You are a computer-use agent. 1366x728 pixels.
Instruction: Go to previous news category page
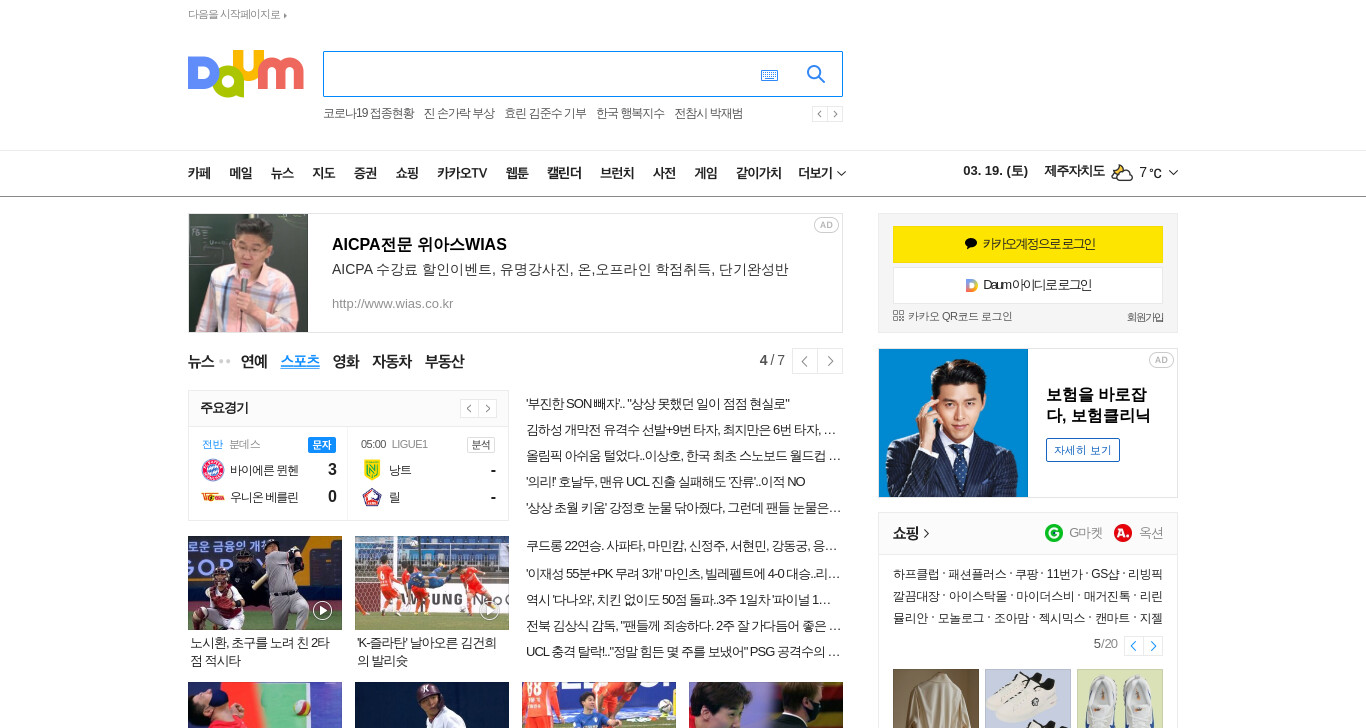tap(804, 361)
